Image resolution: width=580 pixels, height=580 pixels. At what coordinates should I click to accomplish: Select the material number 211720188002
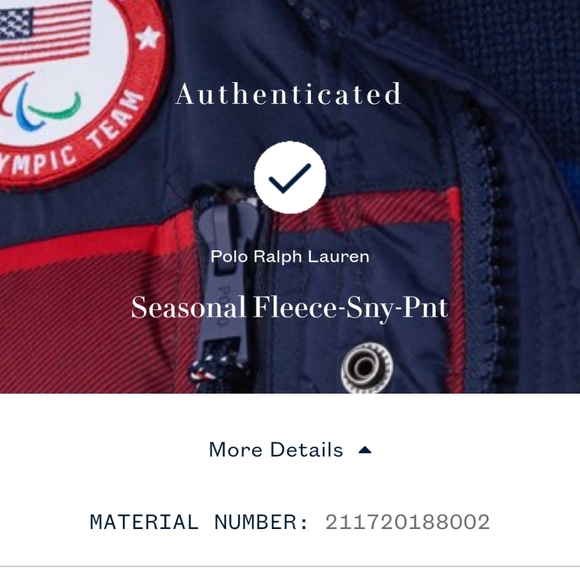tap(407, 522)
